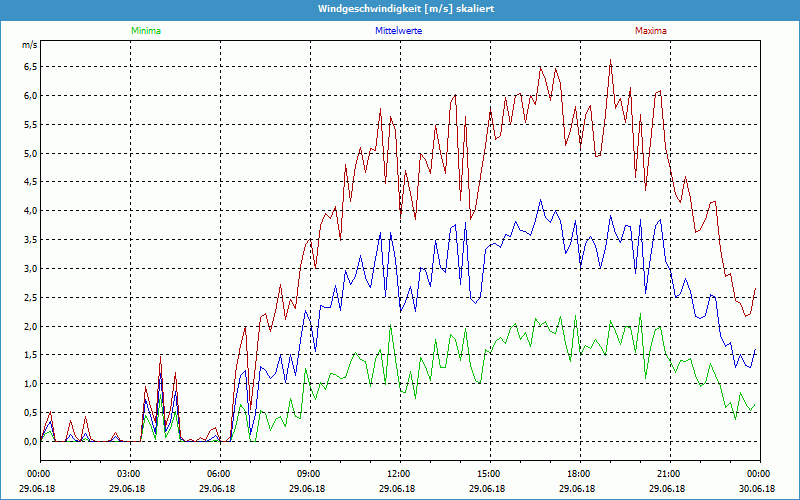Click the 12:00 time marker on the x-axis
Screen dimensions: 800x500
(x=398, y=473)
